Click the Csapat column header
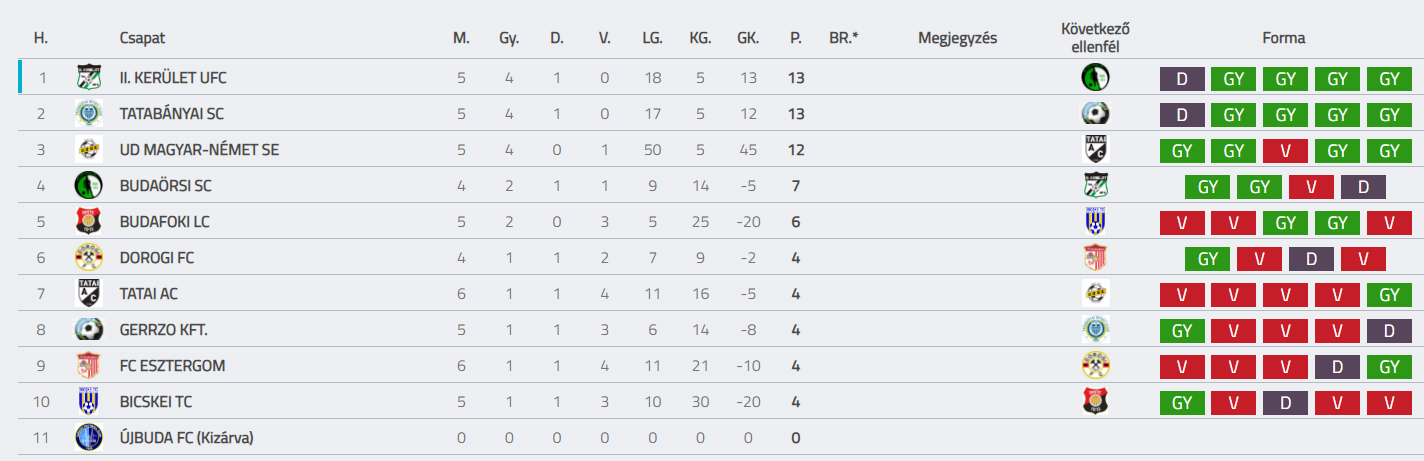 pos(142,38)
